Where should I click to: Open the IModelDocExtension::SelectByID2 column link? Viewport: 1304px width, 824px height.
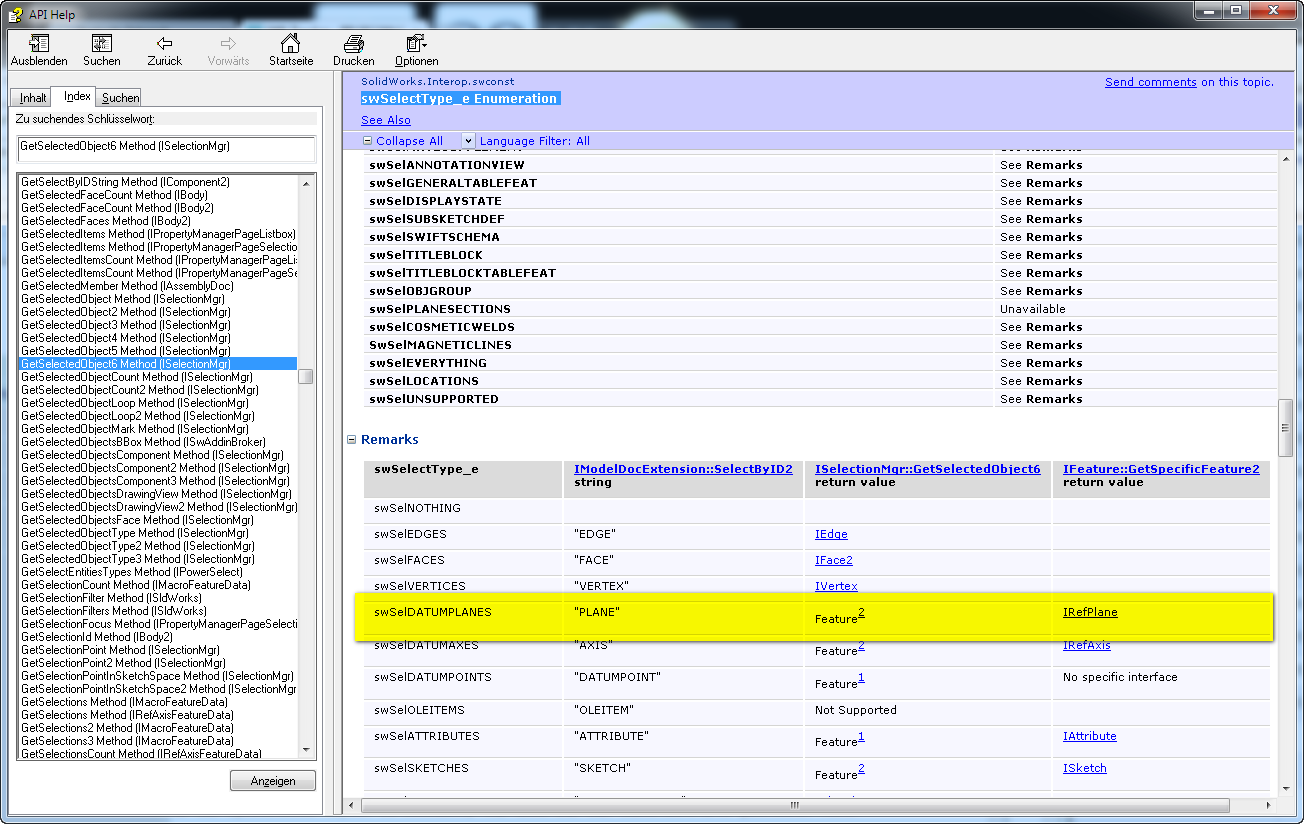click(x=683, y=469)
